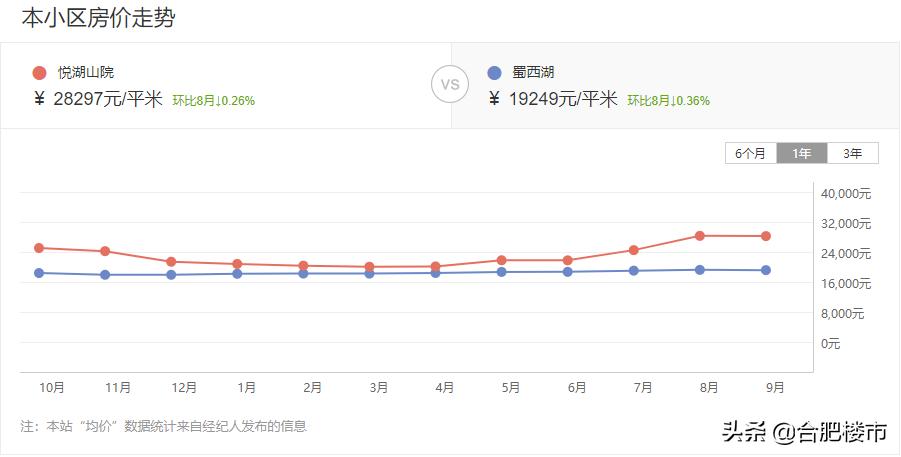901x457 pixels.
Task: Click red data point for 12月
Action: (x=171, y=262)
